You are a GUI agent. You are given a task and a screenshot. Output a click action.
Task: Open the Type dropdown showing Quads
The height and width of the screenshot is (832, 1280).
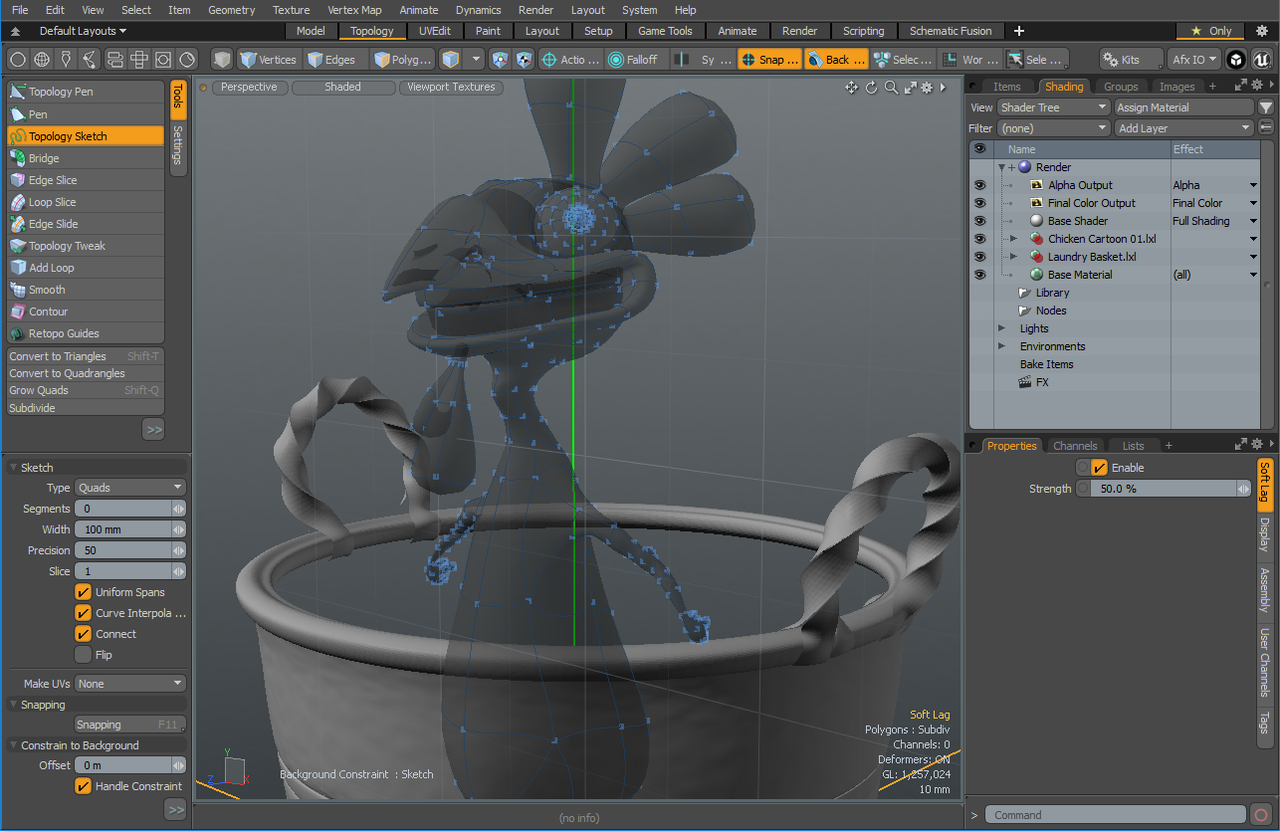[129, 487]
